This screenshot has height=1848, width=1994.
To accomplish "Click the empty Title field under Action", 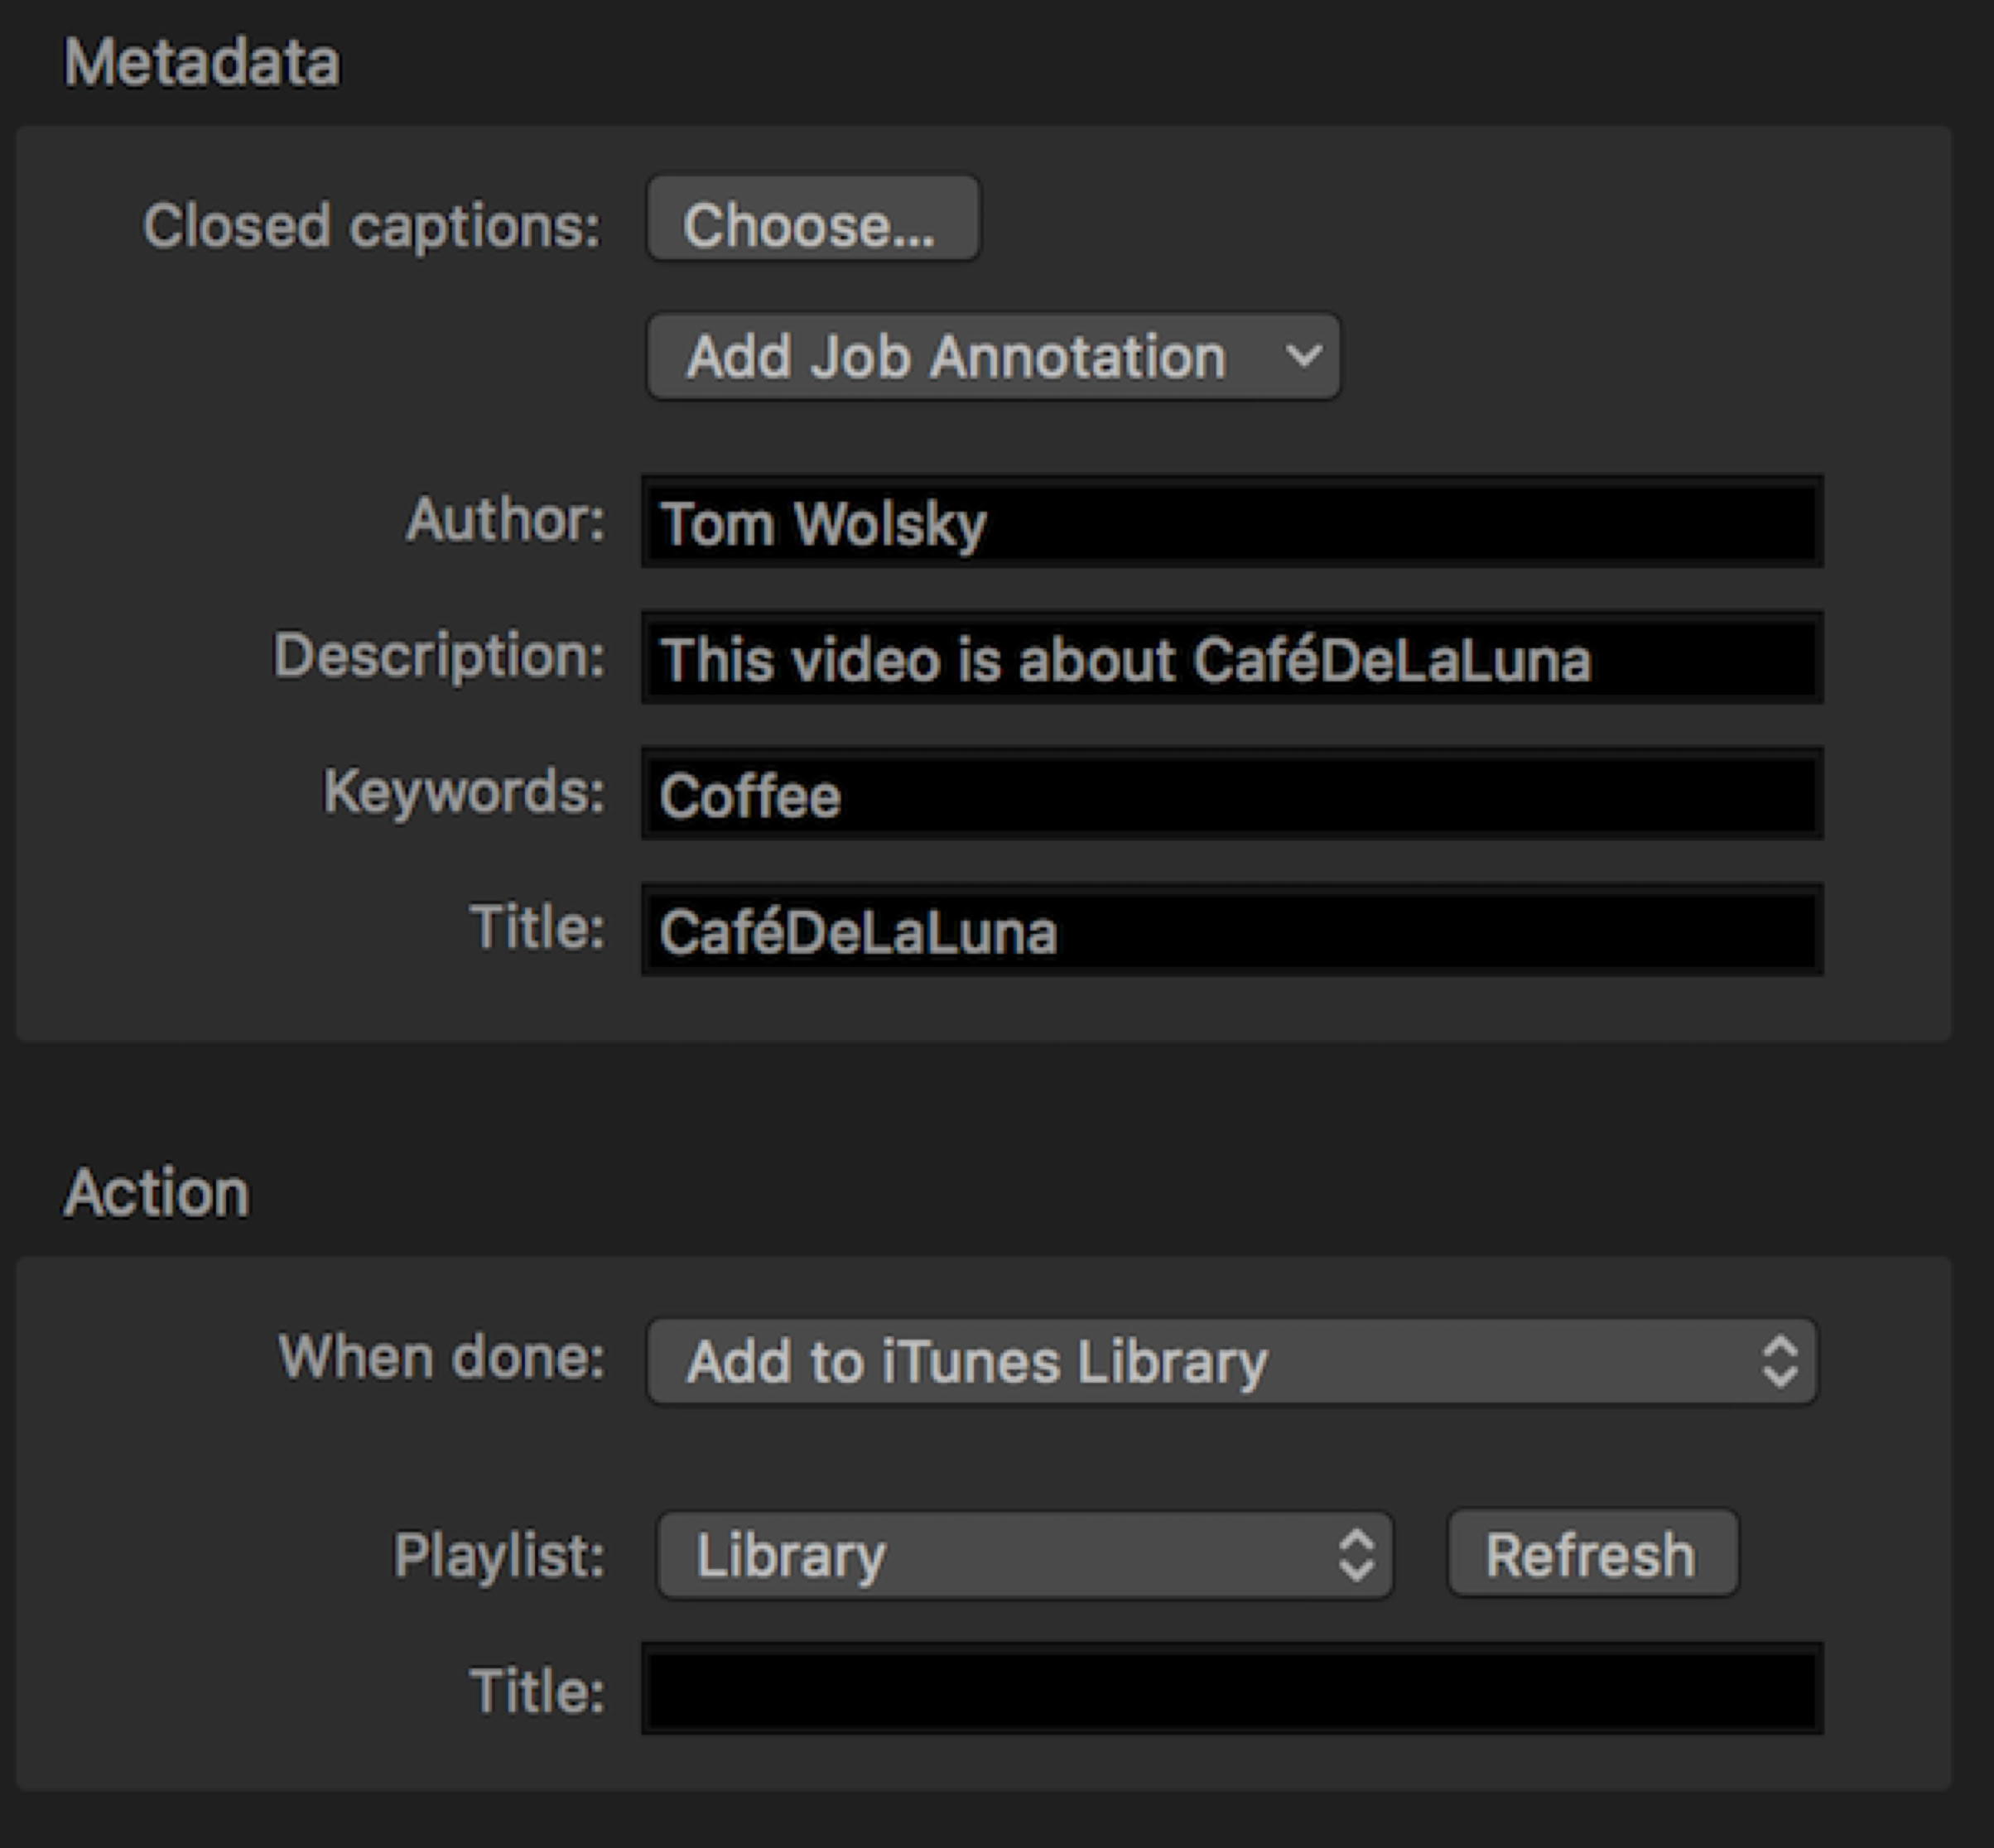I will point(1232,1690).
